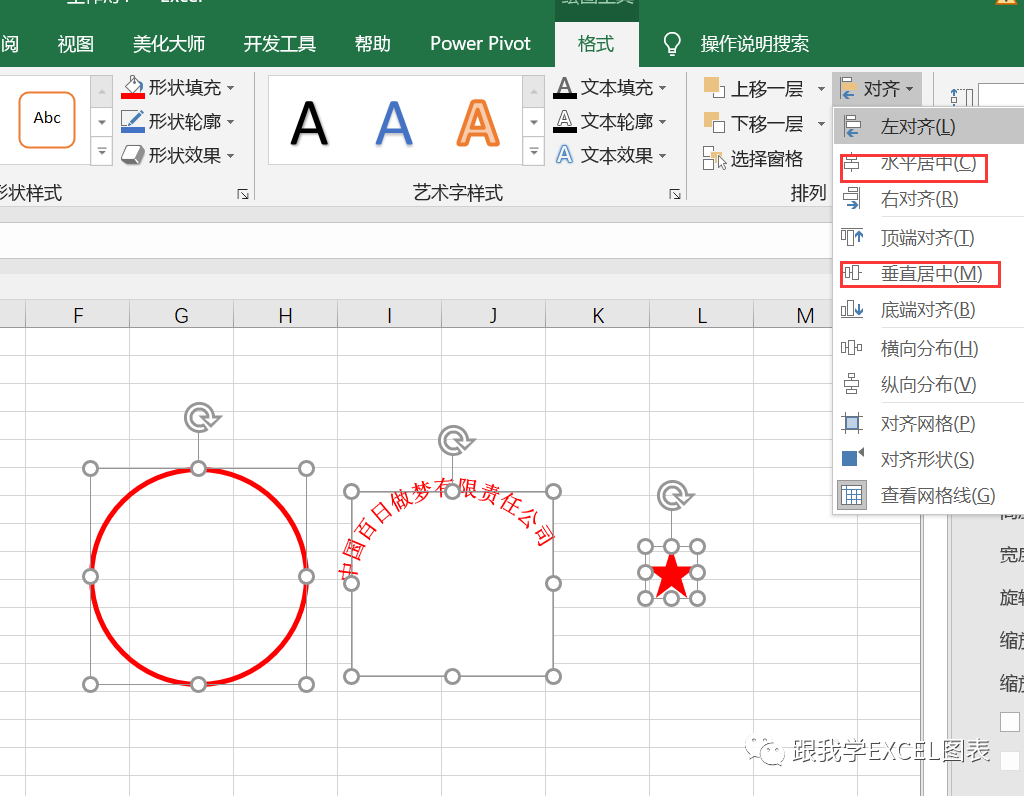Expand the 形状轮廓 dropdown arrow
Image resolution: width=1024 pixels, height=796 pixels.
(231, 121)
